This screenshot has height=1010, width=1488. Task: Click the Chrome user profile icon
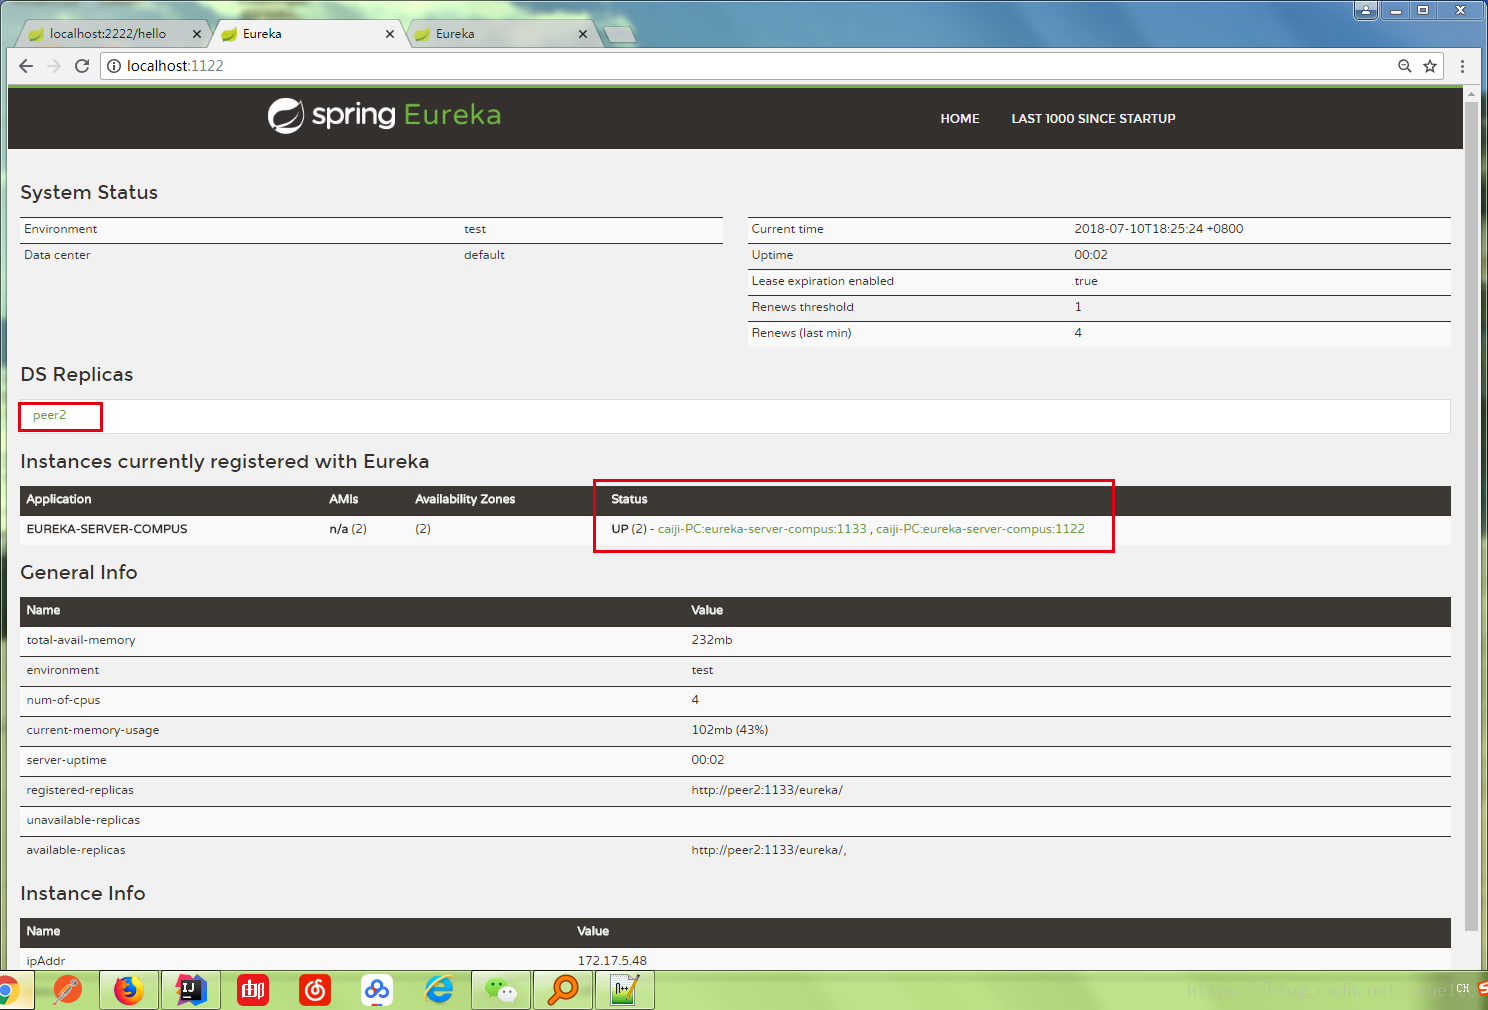pyautogui.click(x=1366, y=10)
